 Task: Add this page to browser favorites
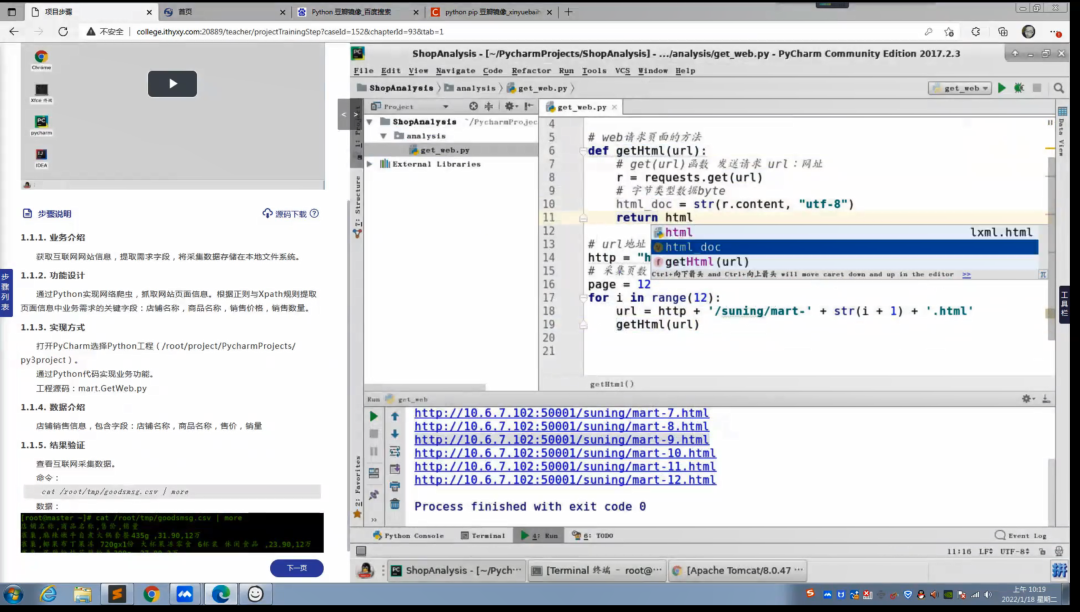(x=949, y=32)
